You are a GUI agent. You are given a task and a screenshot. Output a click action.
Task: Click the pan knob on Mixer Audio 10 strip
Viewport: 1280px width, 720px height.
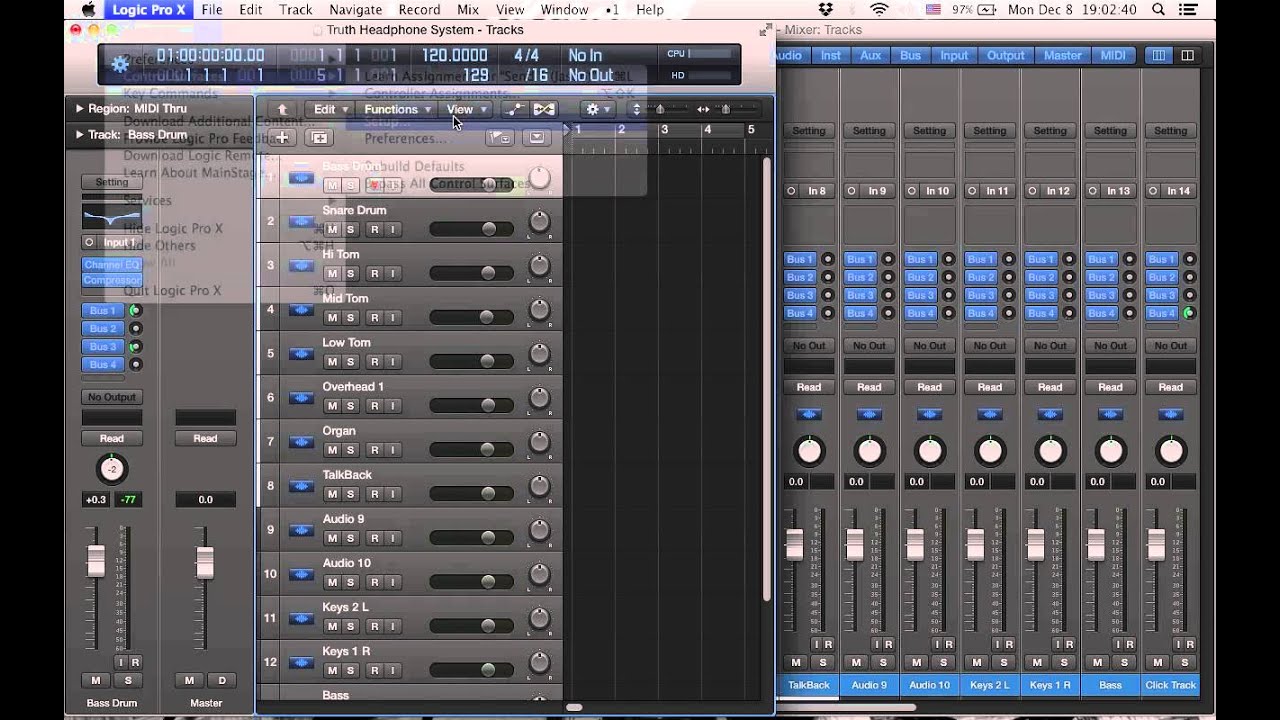pos(930,451)
